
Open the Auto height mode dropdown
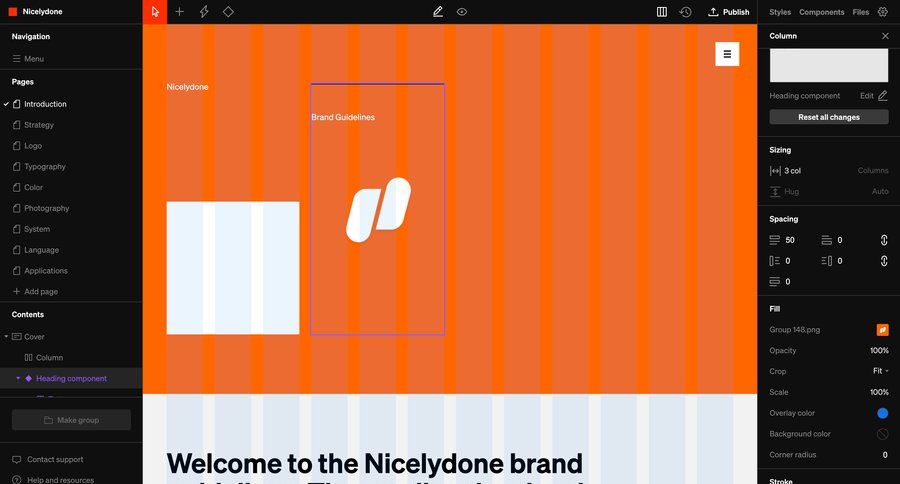coord(880,191)
